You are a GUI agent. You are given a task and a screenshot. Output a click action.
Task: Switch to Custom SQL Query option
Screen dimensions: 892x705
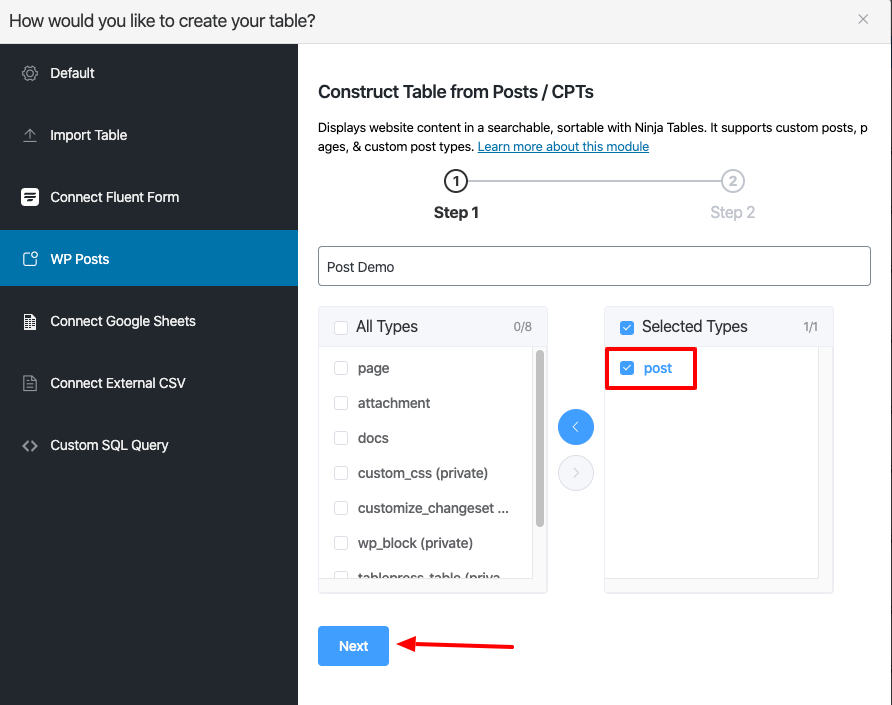tap(109, 445)
